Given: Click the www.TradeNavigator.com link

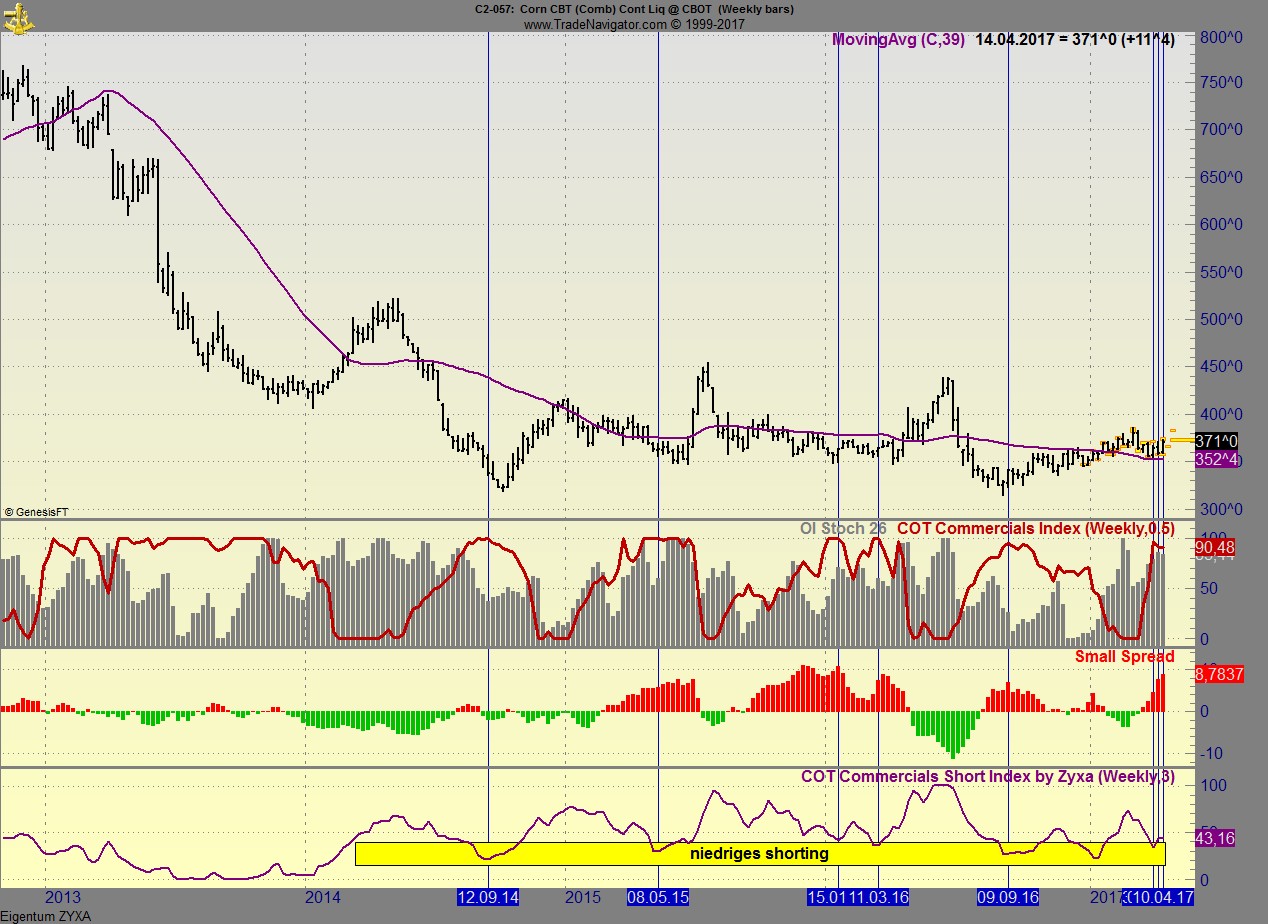Looking at the screenshot, I should click(x=594, y=25).
